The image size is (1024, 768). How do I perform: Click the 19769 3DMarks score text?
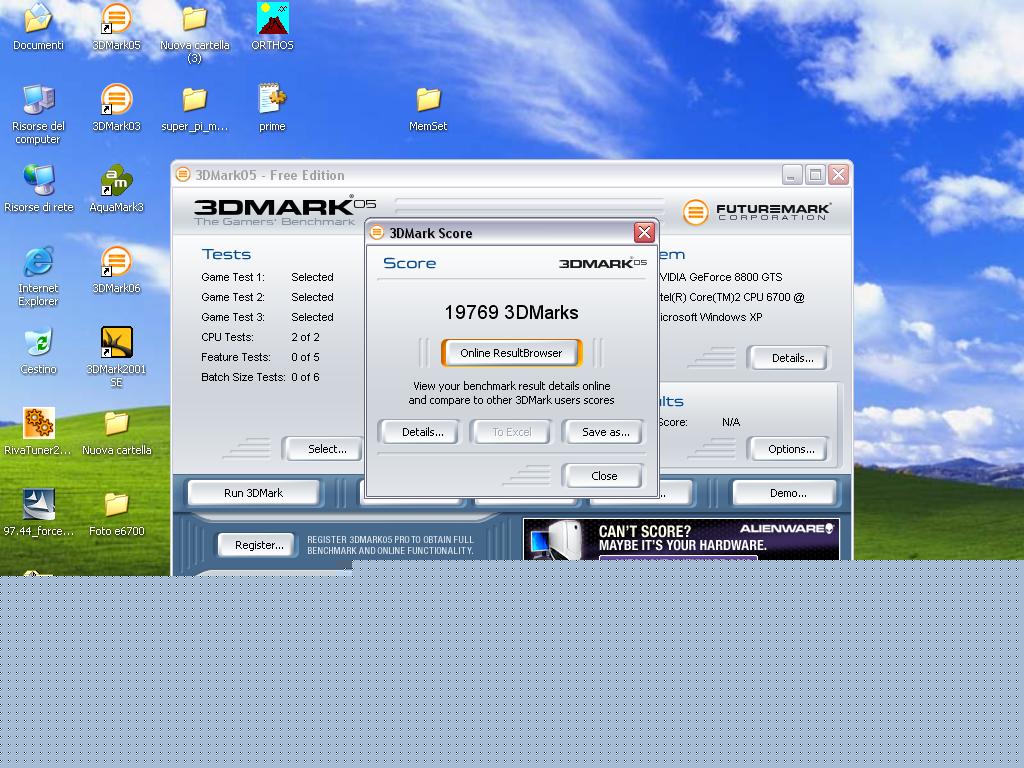[x=511, y=312]
